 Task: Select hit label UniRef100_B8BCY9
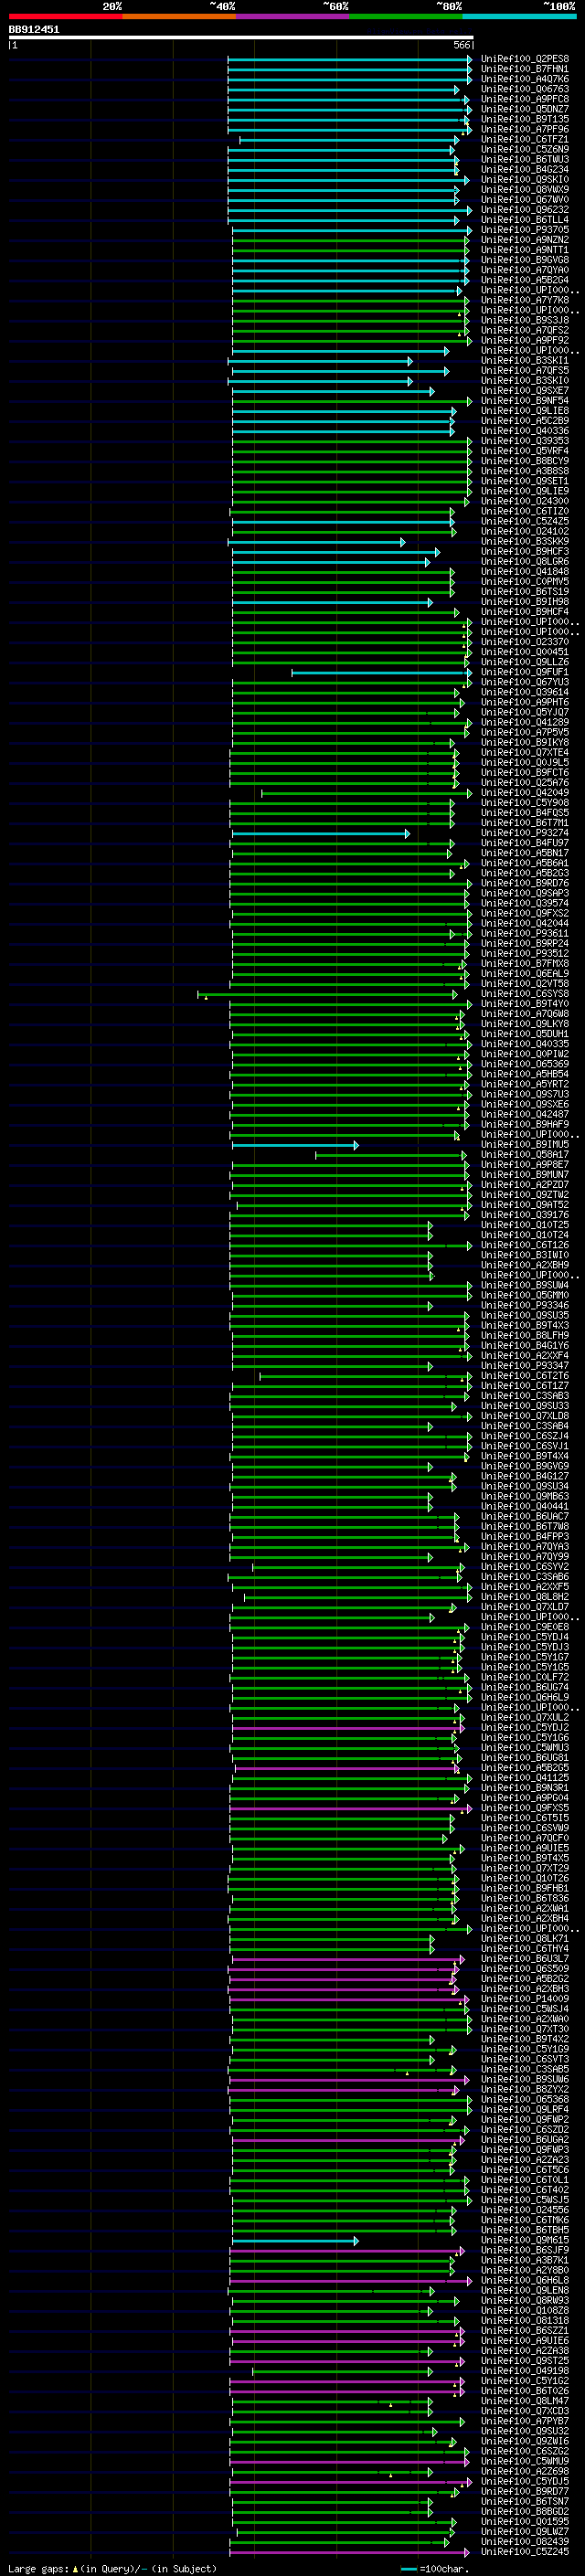click(525, 461)
